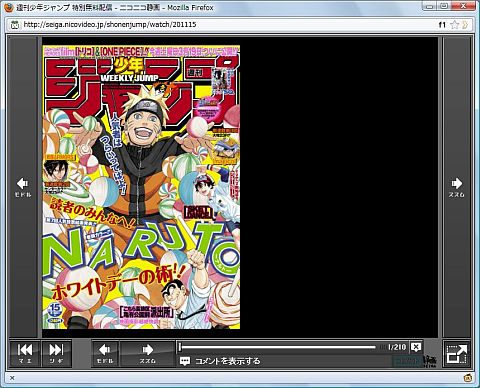Screen dimensions: 480x388
Task: Click the site favicon in address bar
Action: [15, 25]
